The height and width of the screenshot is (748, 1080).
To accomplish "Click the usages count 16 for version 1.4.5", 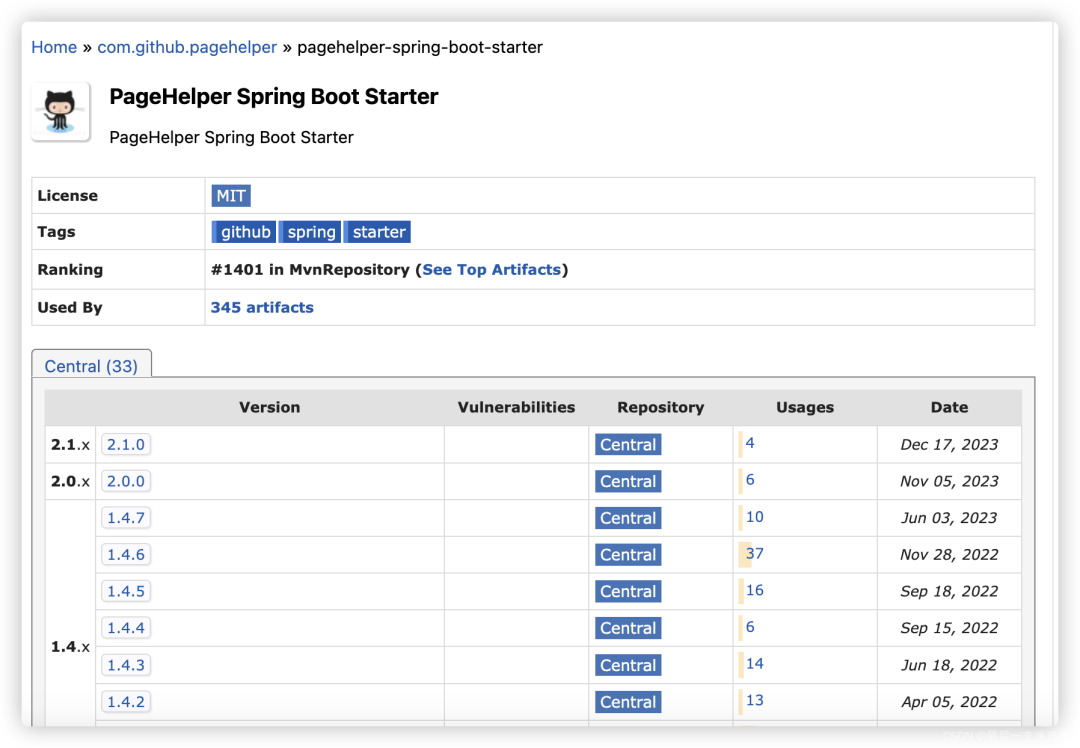I will (754, 590).
